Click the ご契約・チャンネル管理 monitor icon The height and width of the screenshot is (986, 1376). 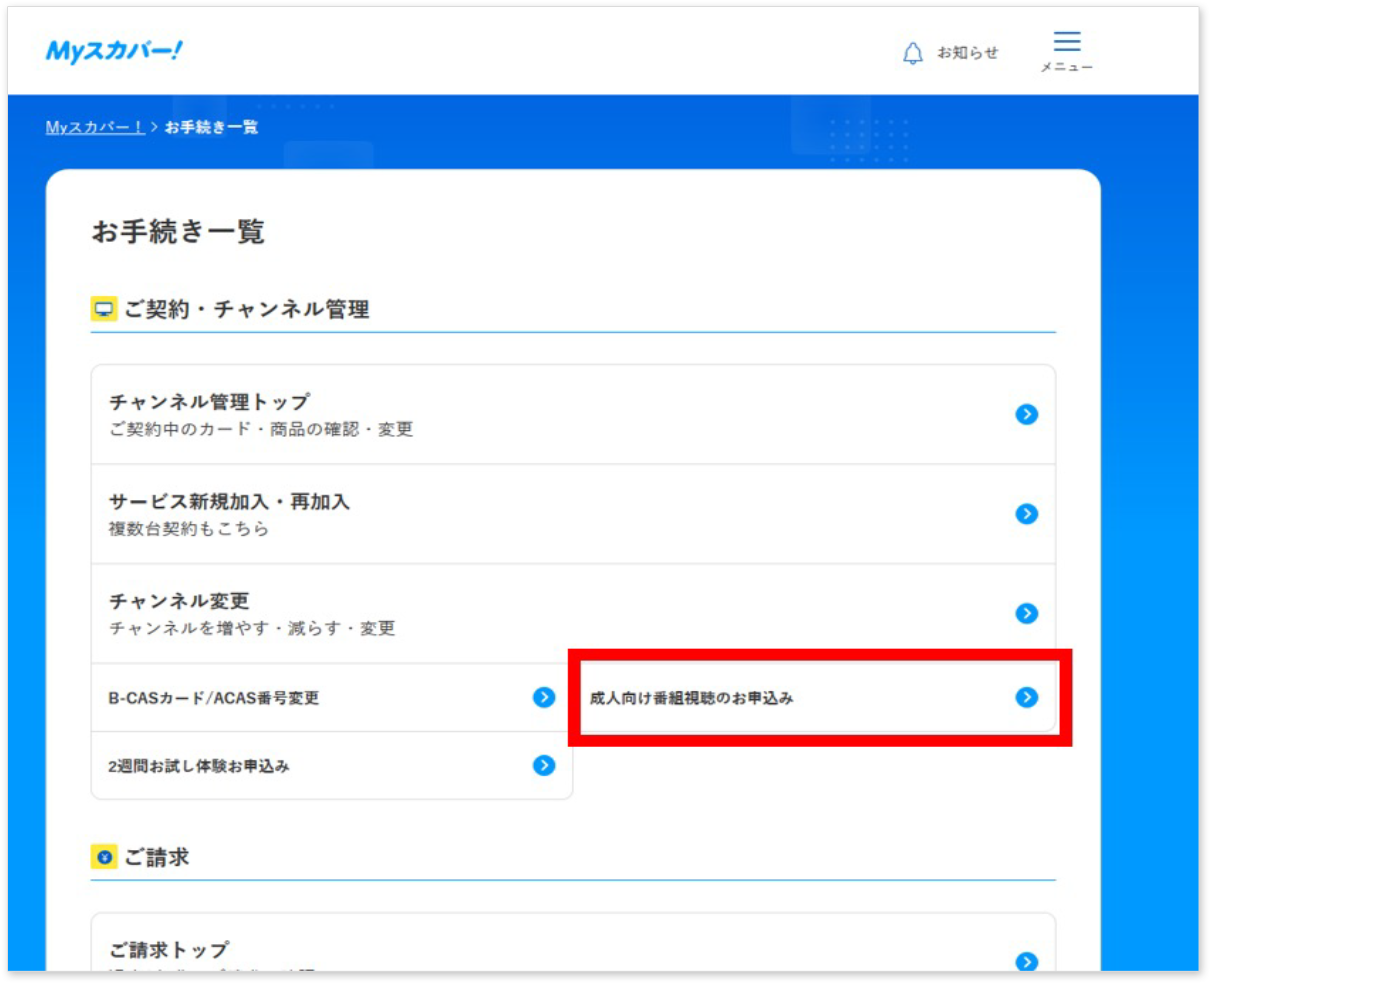click(x=104, y=309)
